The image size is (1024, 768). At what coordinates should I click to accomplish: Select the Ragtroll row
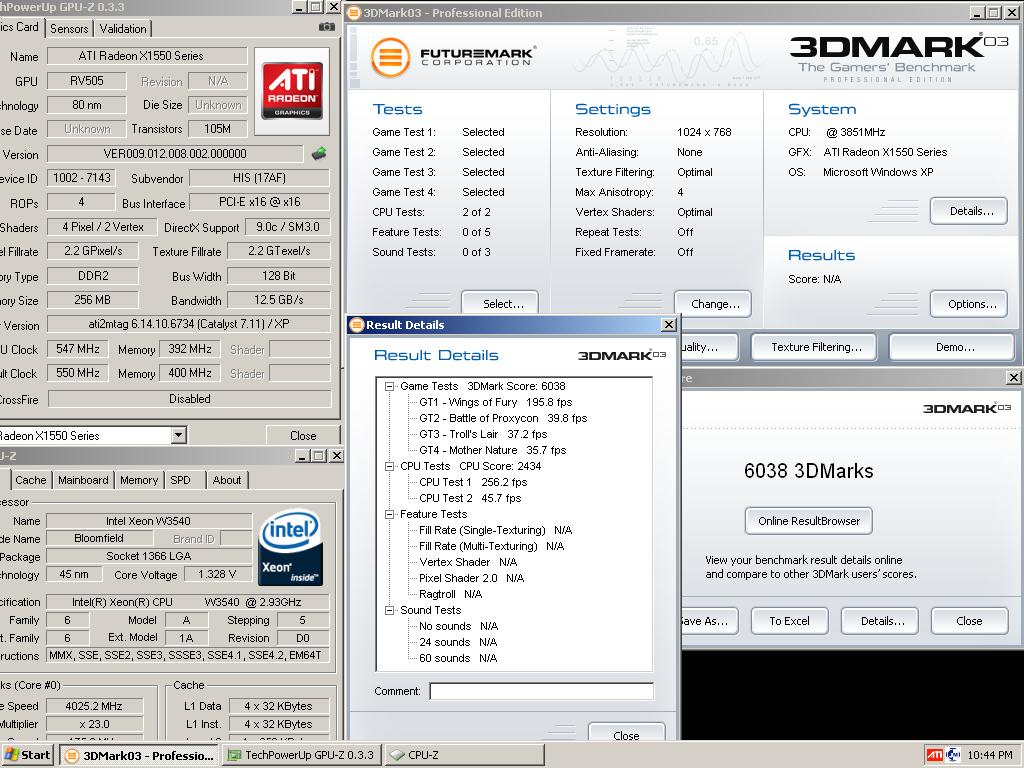tap(450, 594)
